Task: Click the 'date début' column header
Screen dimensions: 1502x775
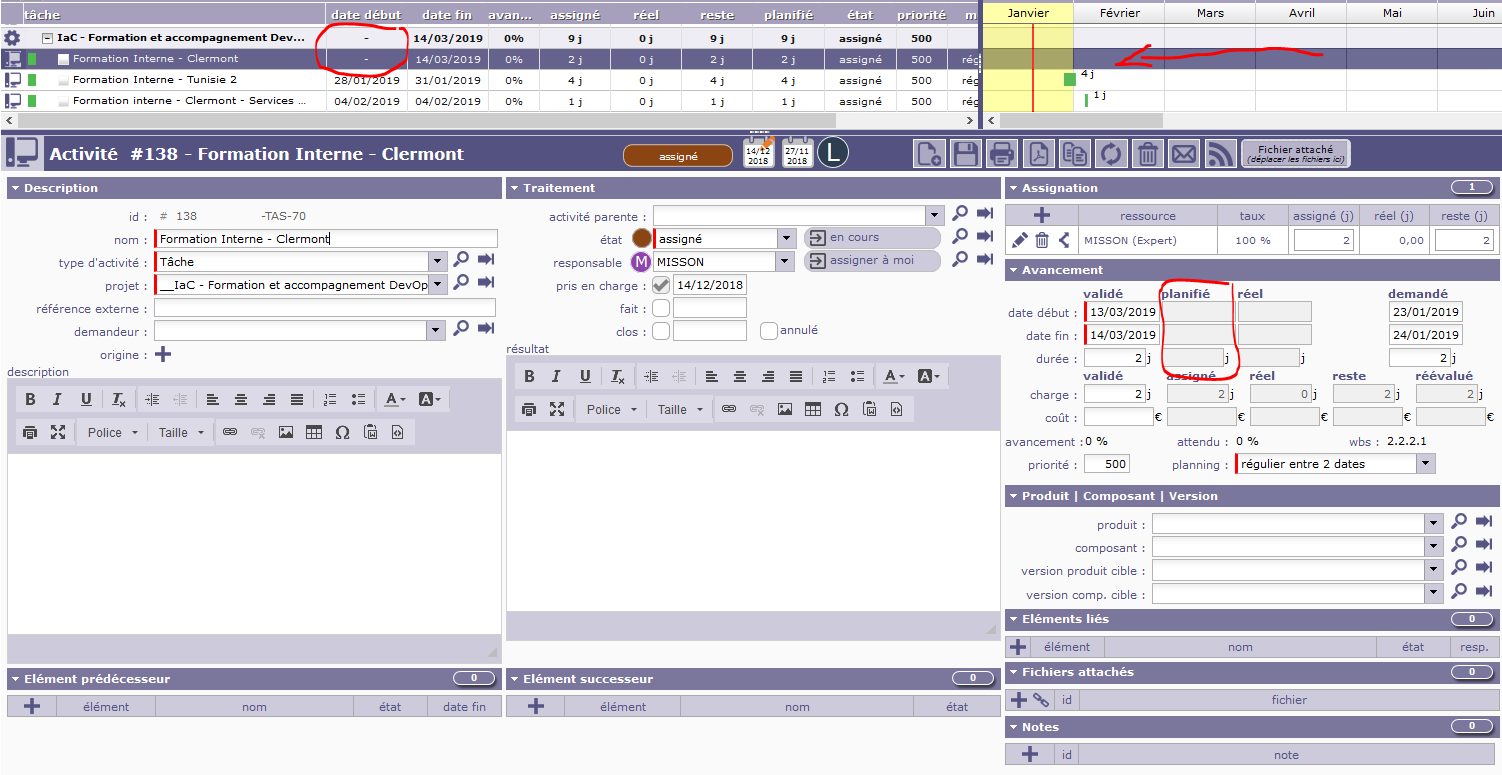Action: click(366, 15)
